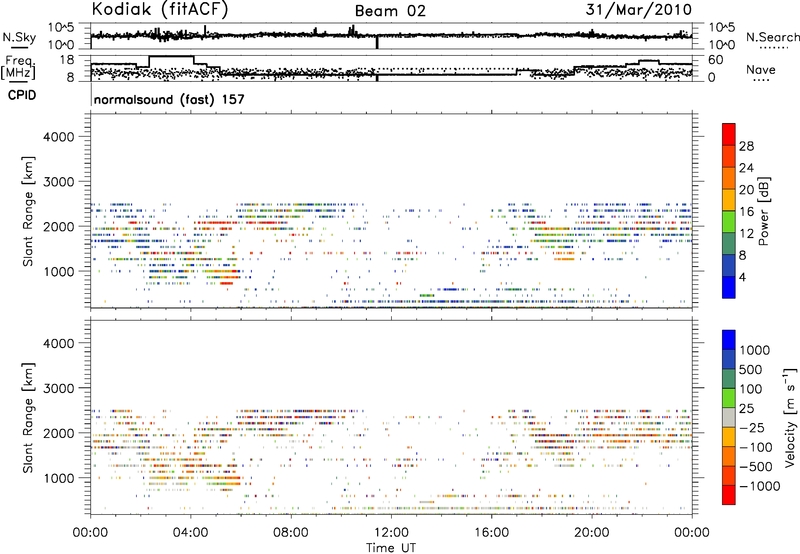Viewport: 800px width, 554px height.
Task: Click the "Velocity [m s-1]" colorbar title
Action: tap(790, 418)
